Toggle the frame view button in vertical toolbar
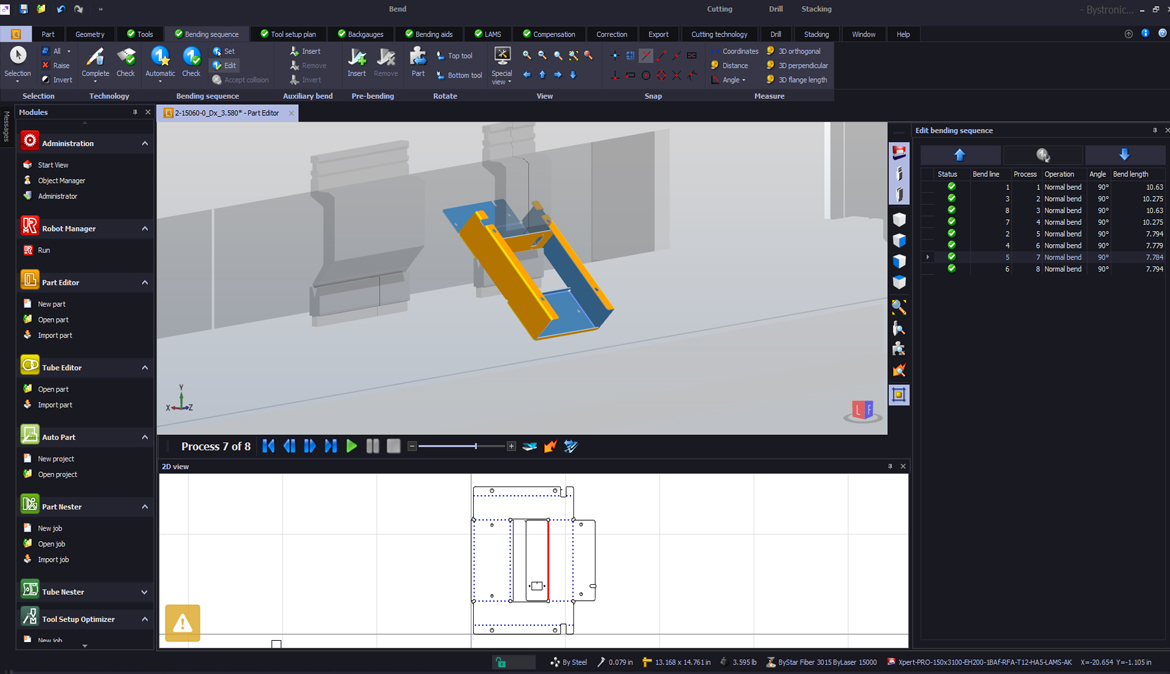The height and width of the screenshot is (674, 1170). 899,395
